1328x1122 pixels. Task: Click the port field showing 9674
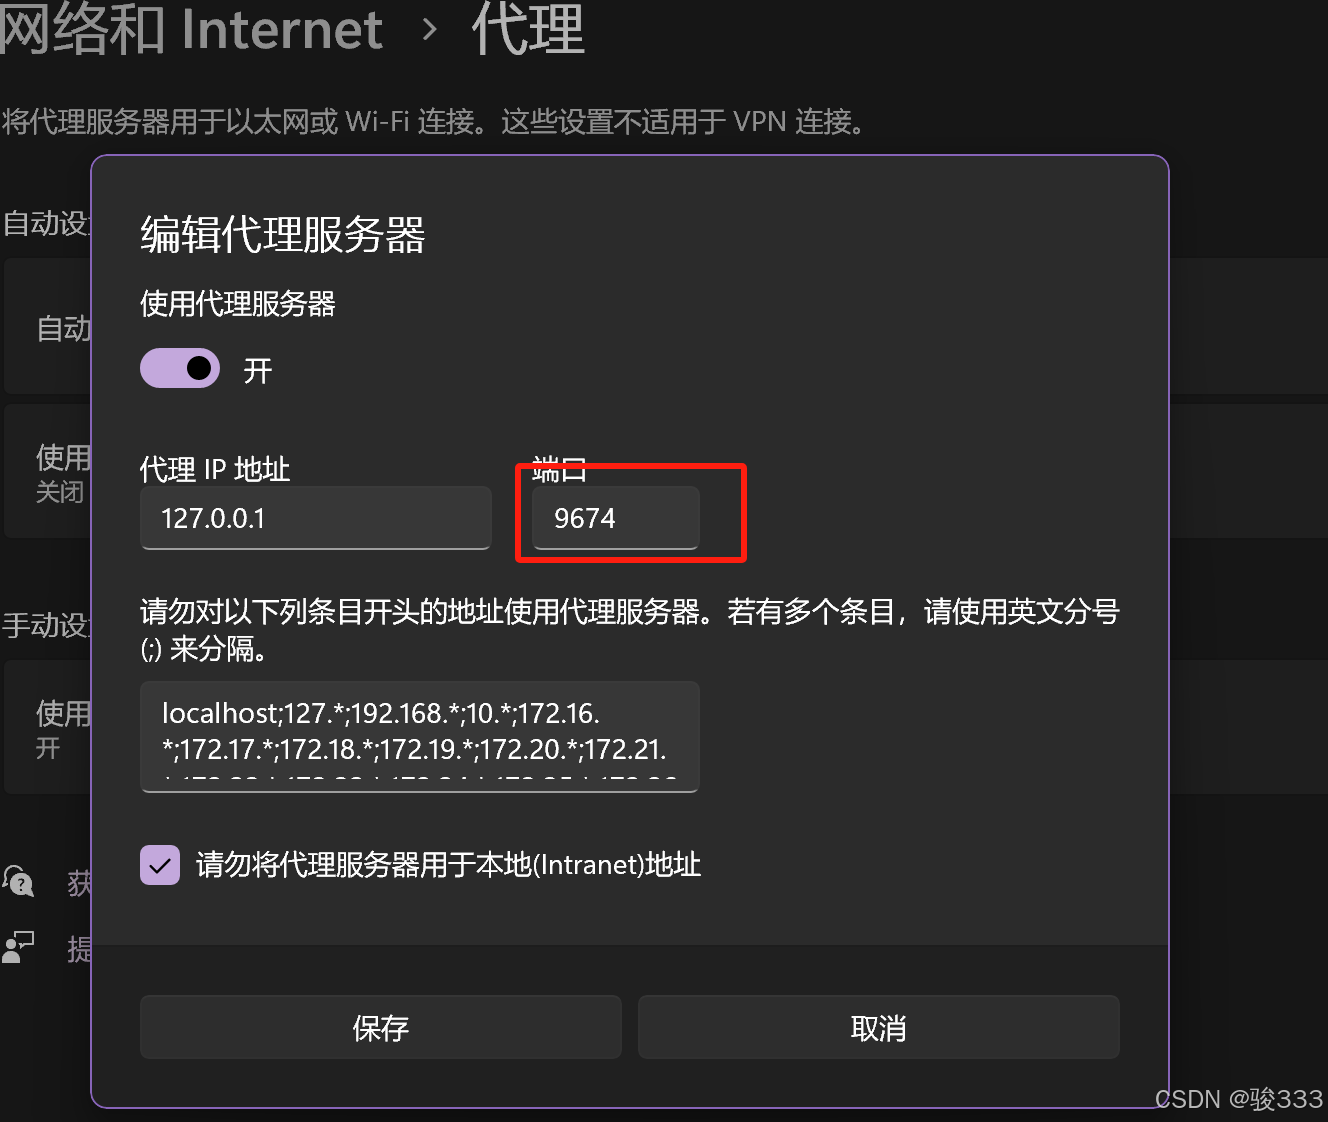coord(616,518)
